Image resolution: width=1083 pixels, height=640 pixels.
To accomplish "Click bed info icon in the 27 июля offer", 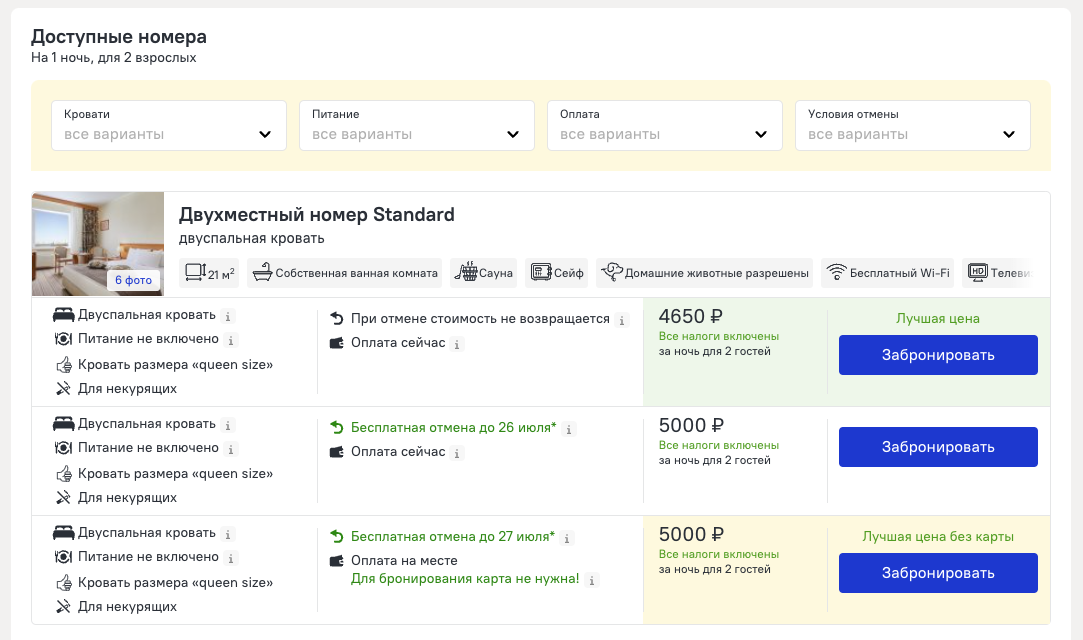I will point(228,534).
